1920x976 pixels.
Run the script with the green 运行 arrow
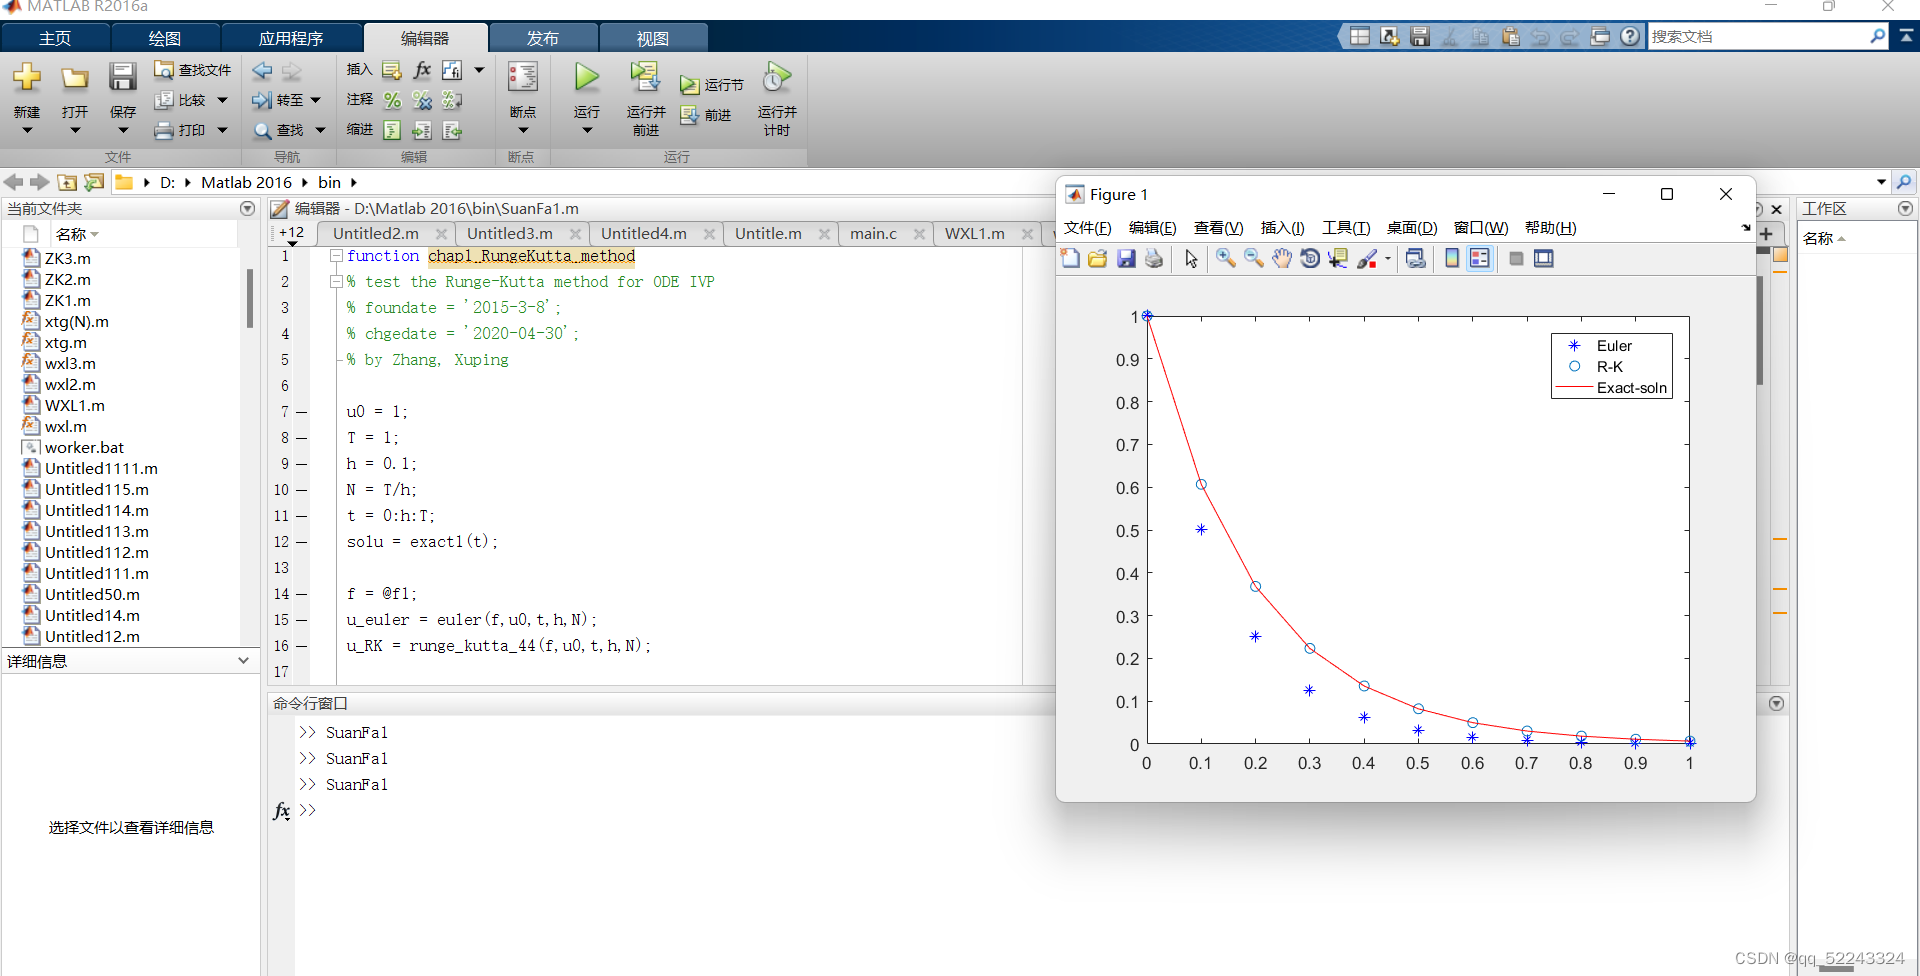click(x=587, y=77)
